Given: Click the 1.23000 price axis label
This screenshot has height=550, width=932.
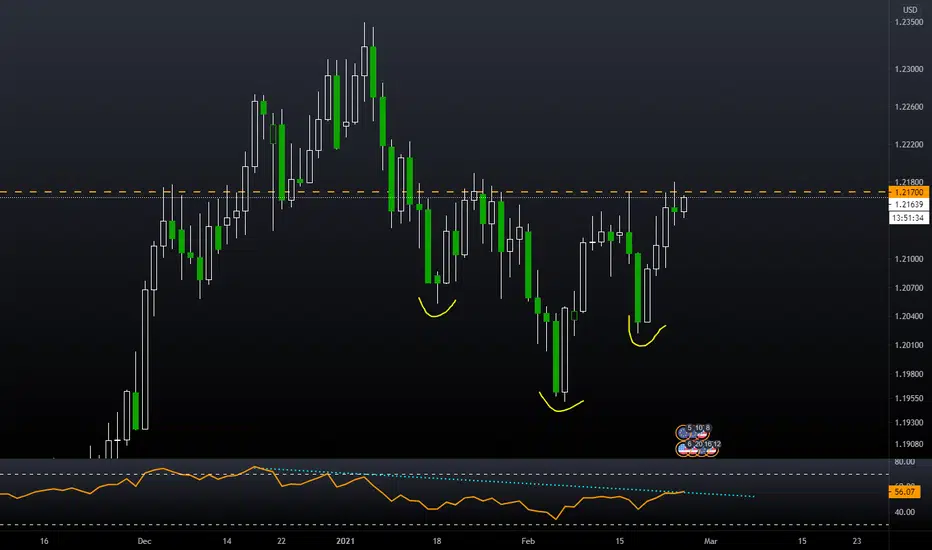Looking at the screenshot, I should 908,70.
